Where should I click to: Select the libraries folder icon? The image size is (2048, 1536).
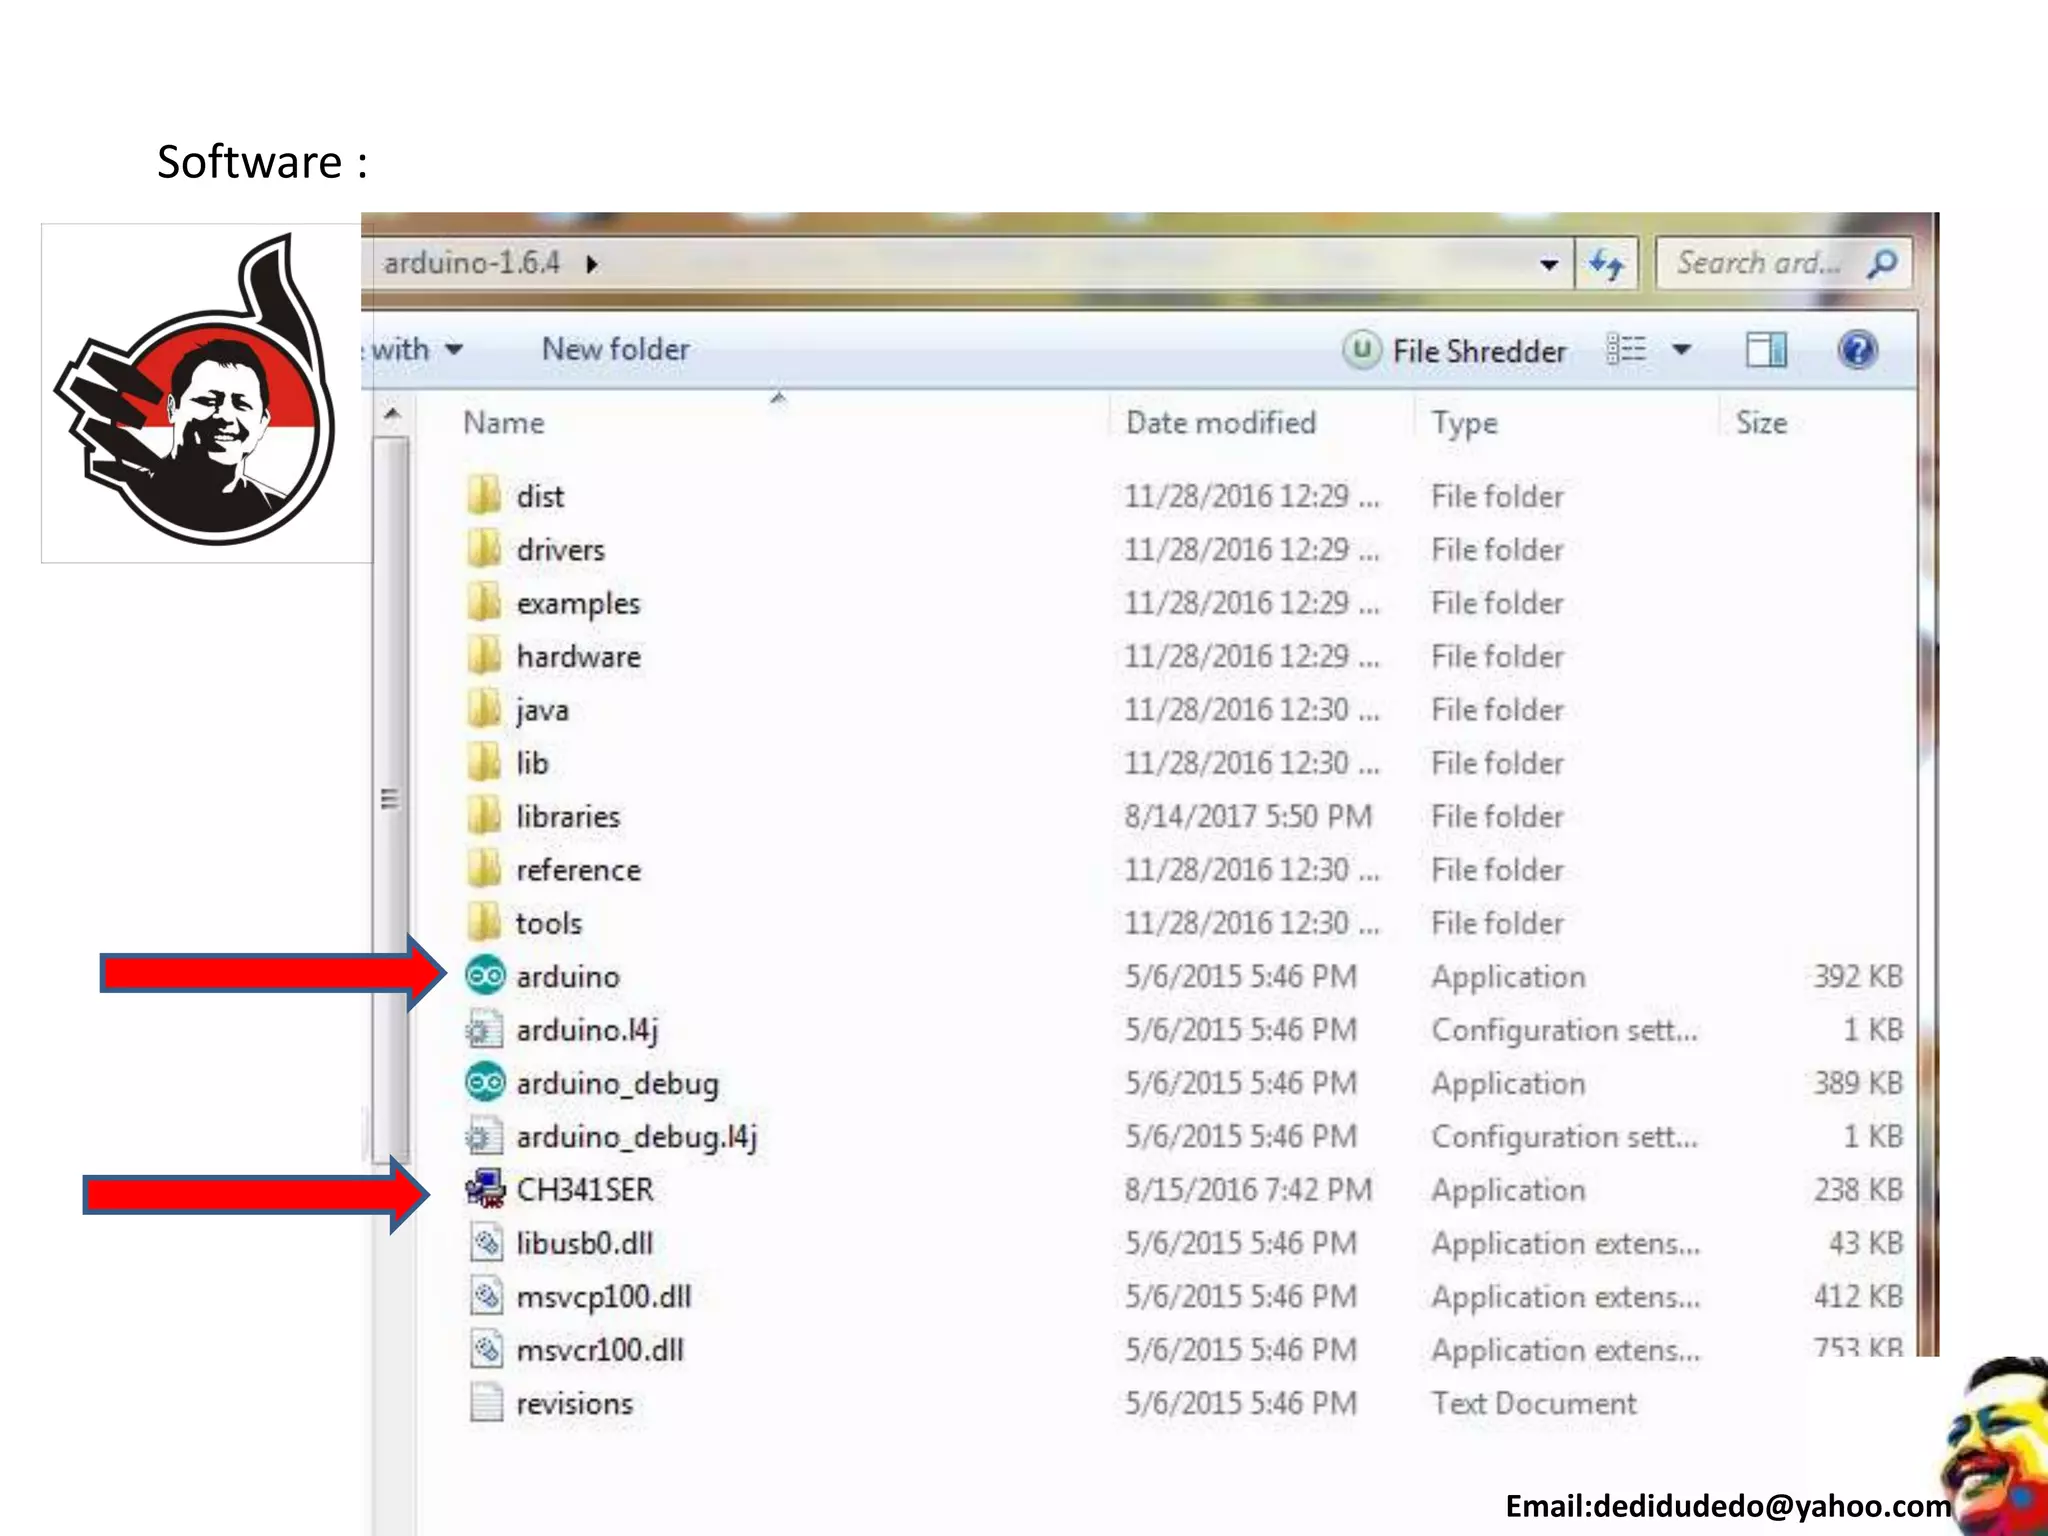pos(485,815)
